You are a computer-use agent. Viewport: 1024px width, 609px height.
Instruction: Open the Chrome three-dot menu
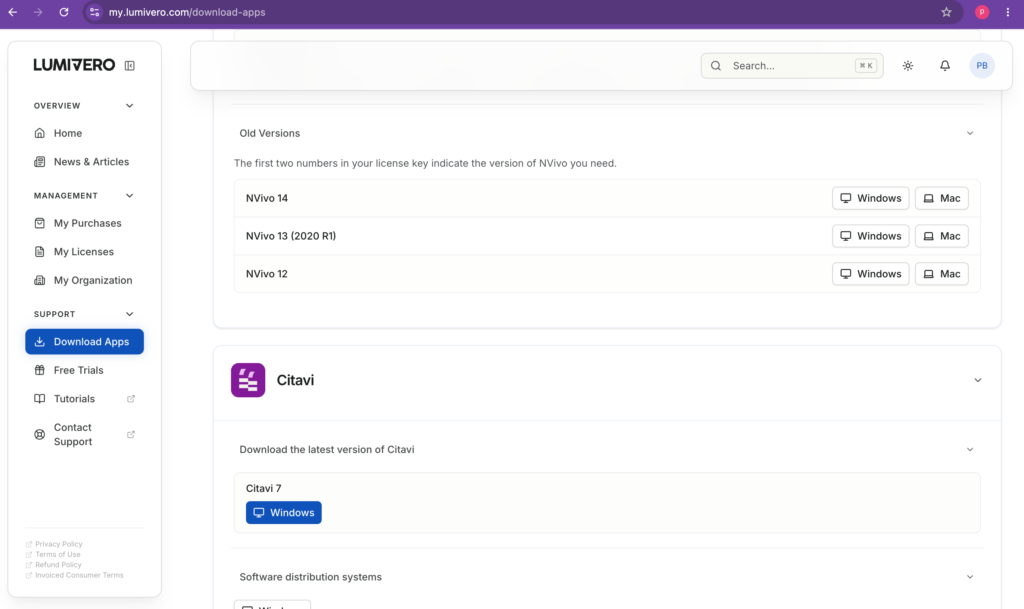1008,12
